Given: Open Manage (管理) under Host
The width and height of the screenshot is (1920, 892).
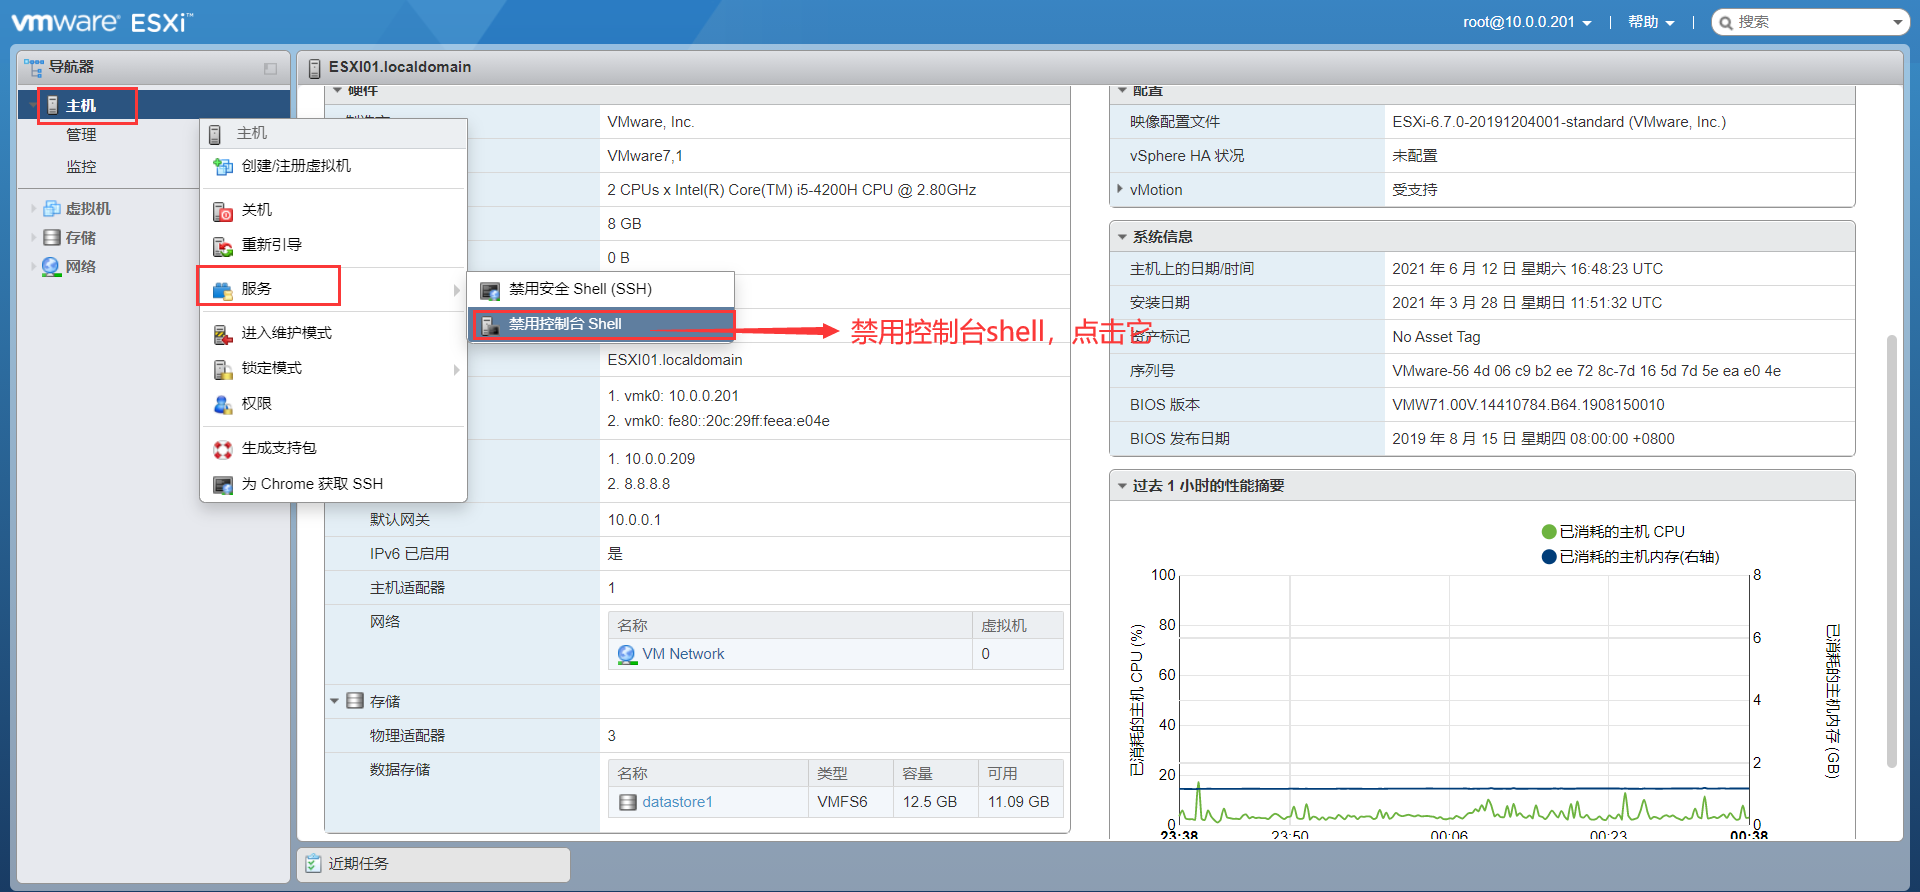Looking at the screenshot, I should [x=81, y=135].
